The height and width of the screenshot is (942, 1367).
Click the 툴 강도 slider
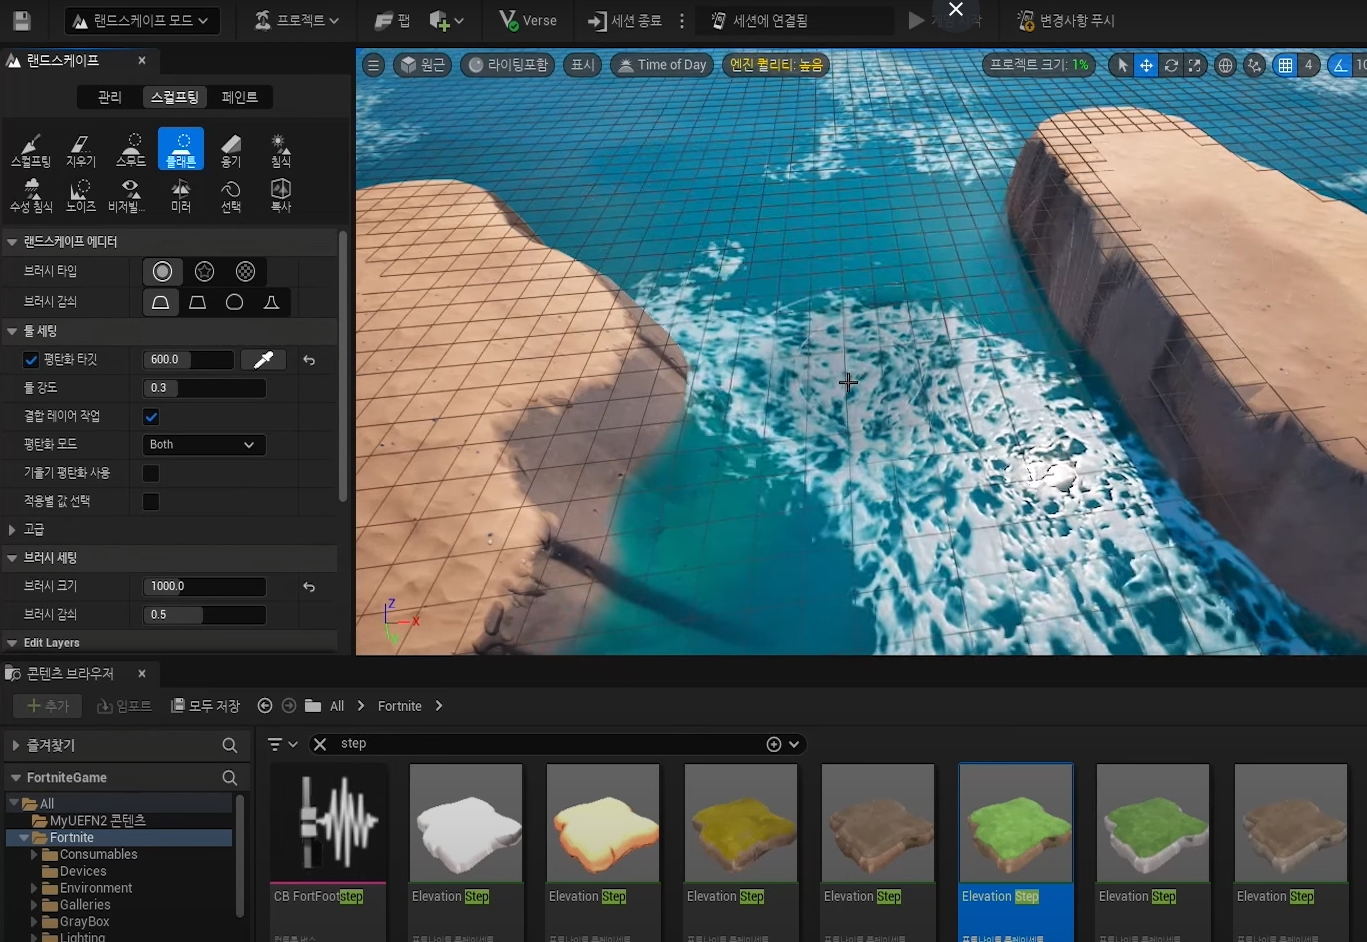tap(205, 388)
